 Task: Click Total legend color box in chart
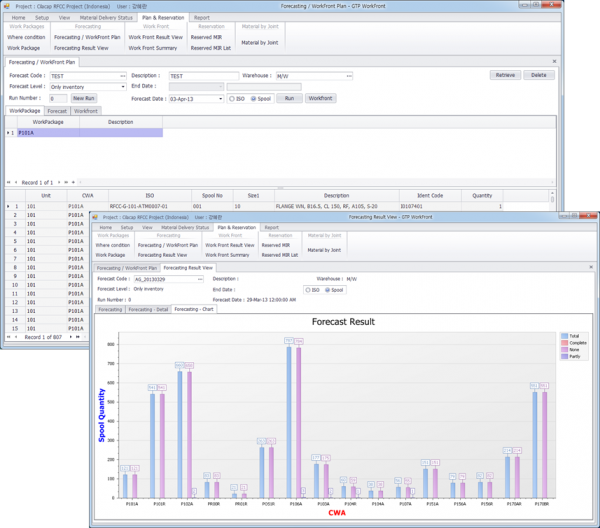(565, 336)
